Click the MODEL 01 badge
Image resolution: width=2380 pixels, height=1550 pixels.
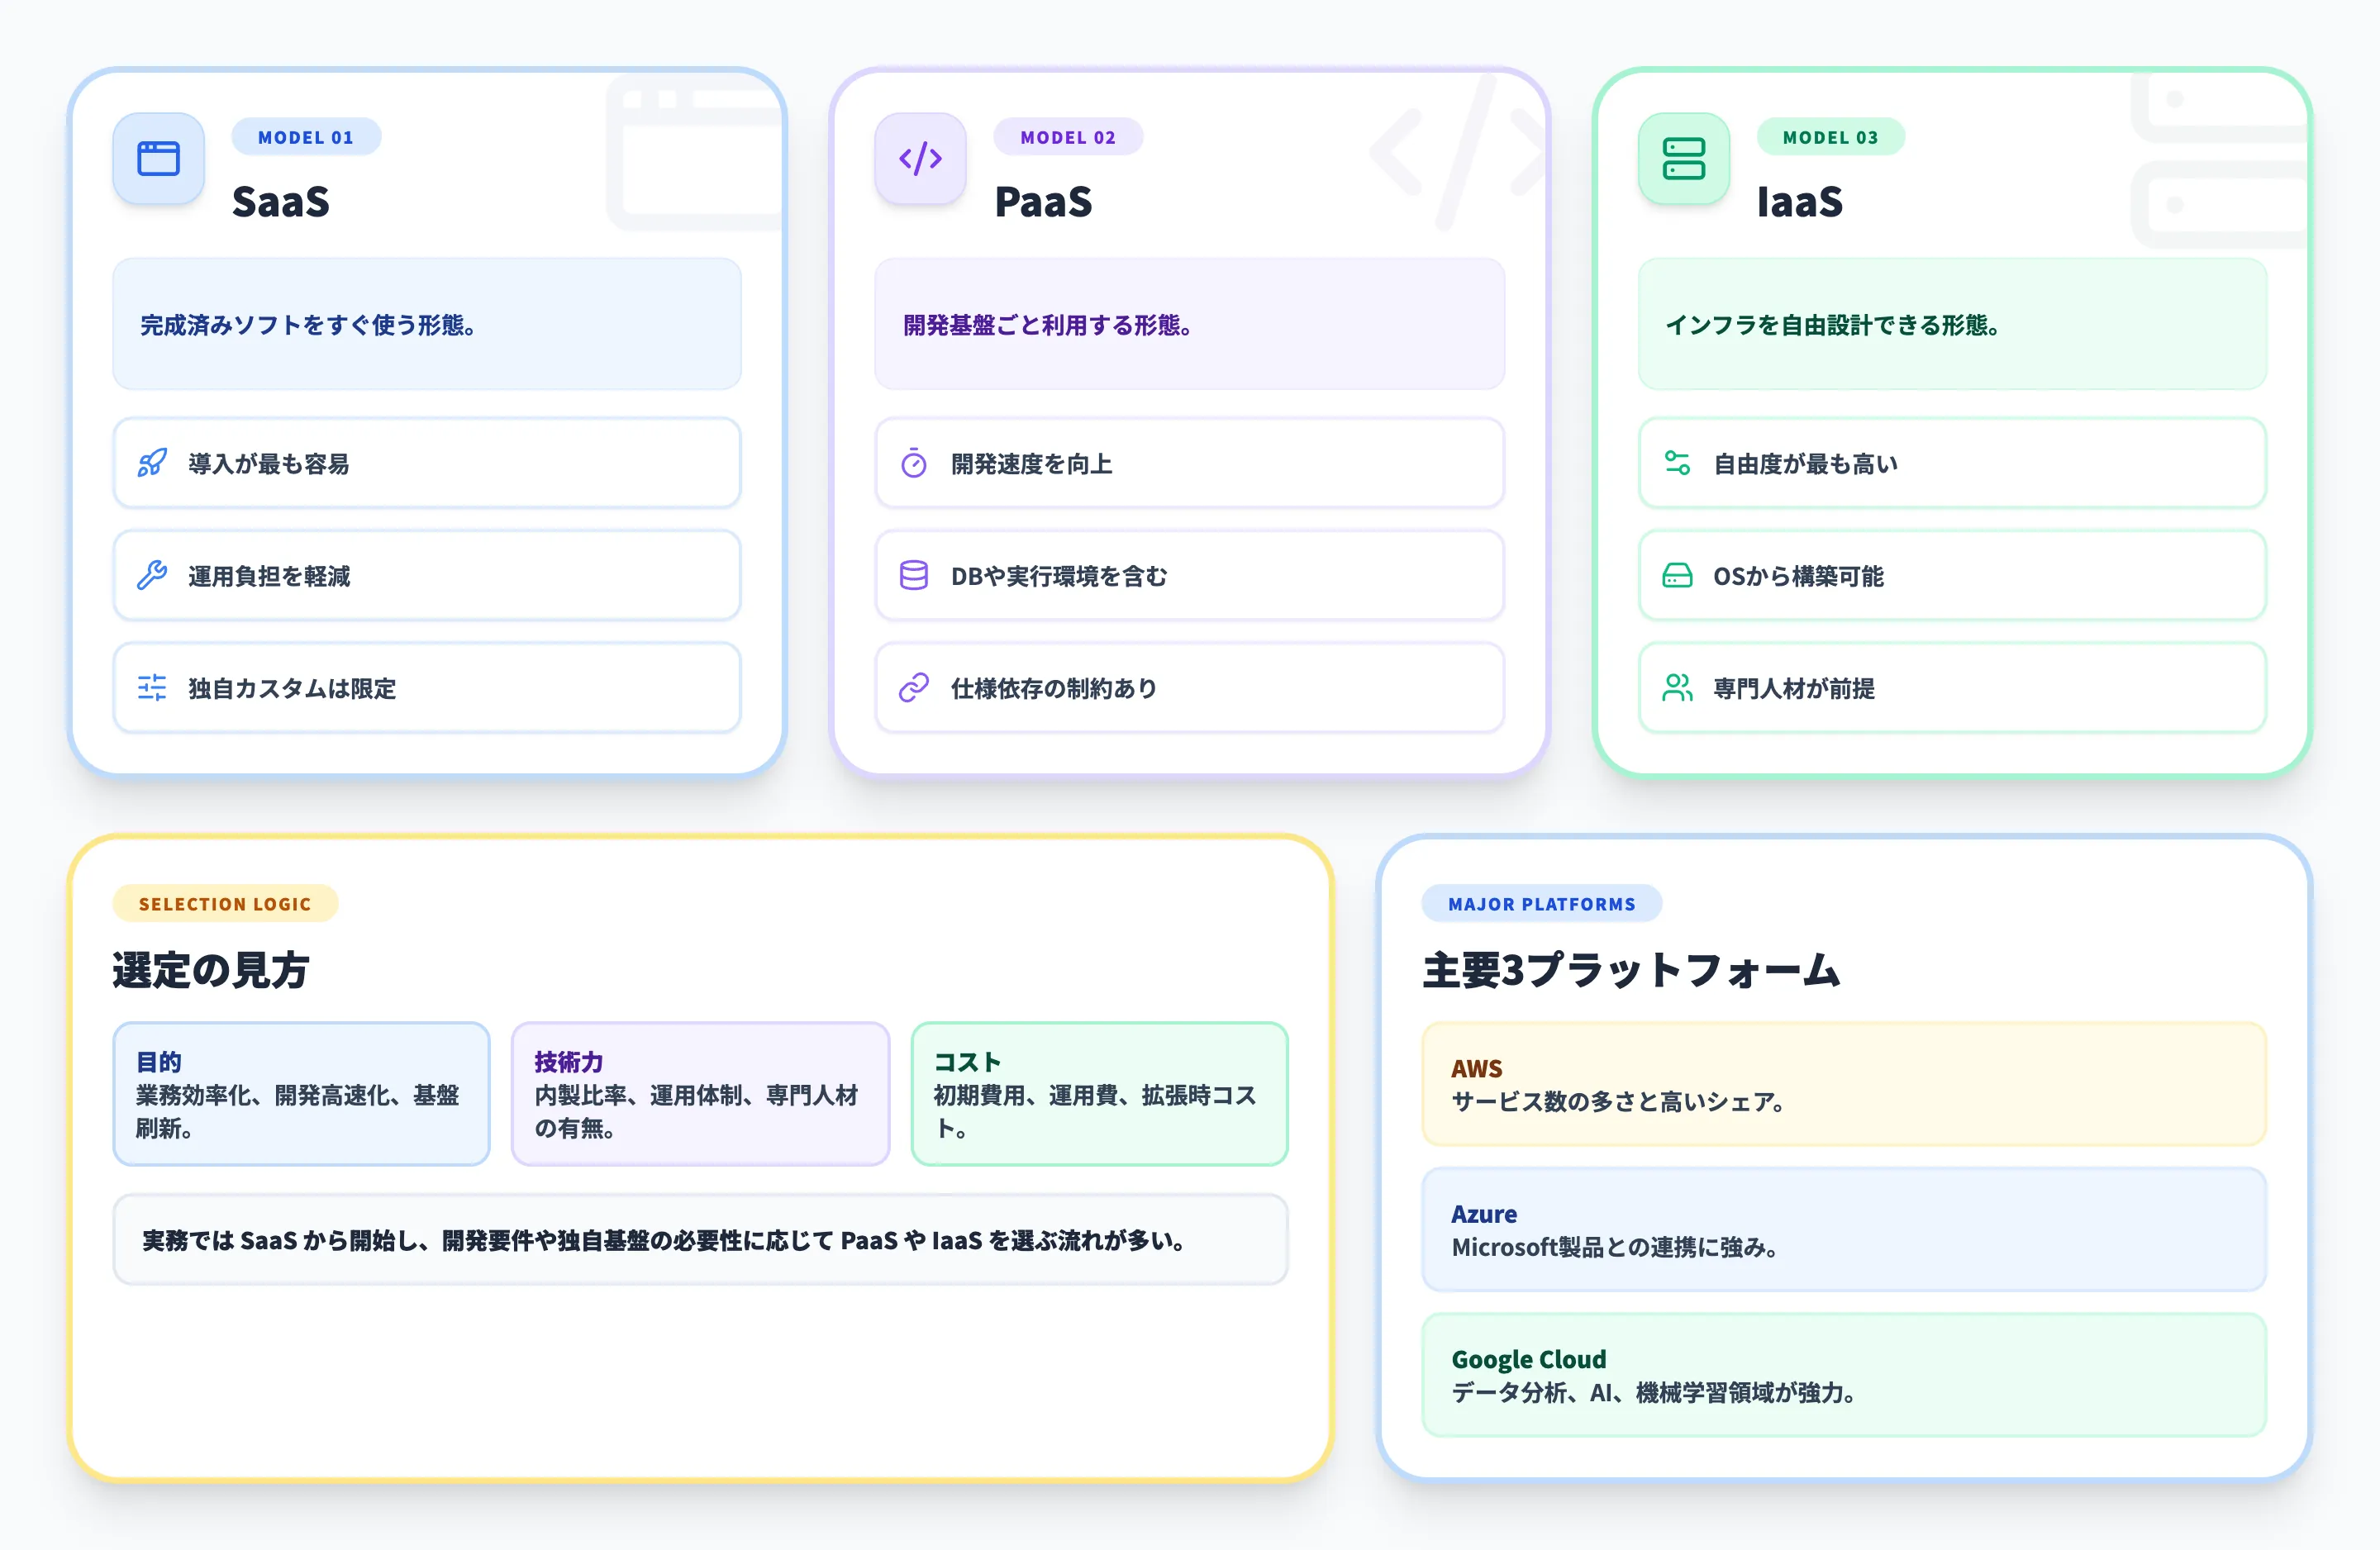[x=306, y=137]
